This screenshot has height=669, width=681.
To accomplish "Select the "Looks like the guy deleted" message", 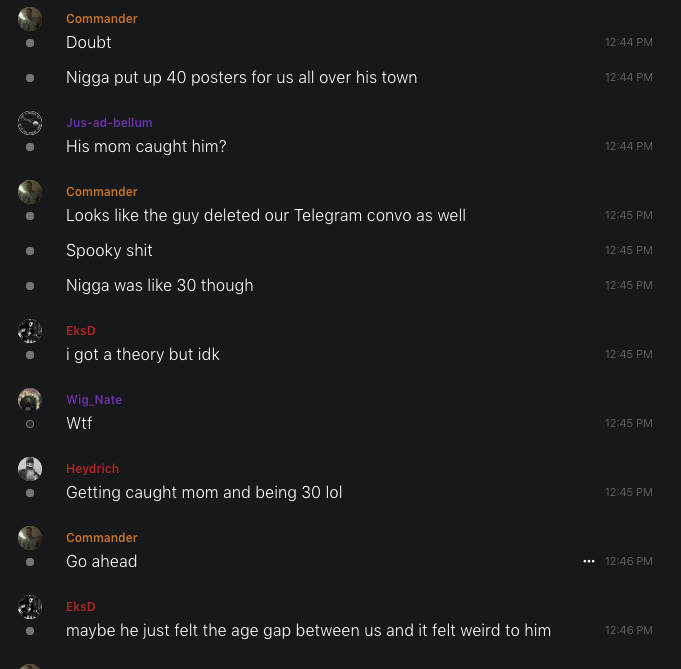I will click(266, 216).
